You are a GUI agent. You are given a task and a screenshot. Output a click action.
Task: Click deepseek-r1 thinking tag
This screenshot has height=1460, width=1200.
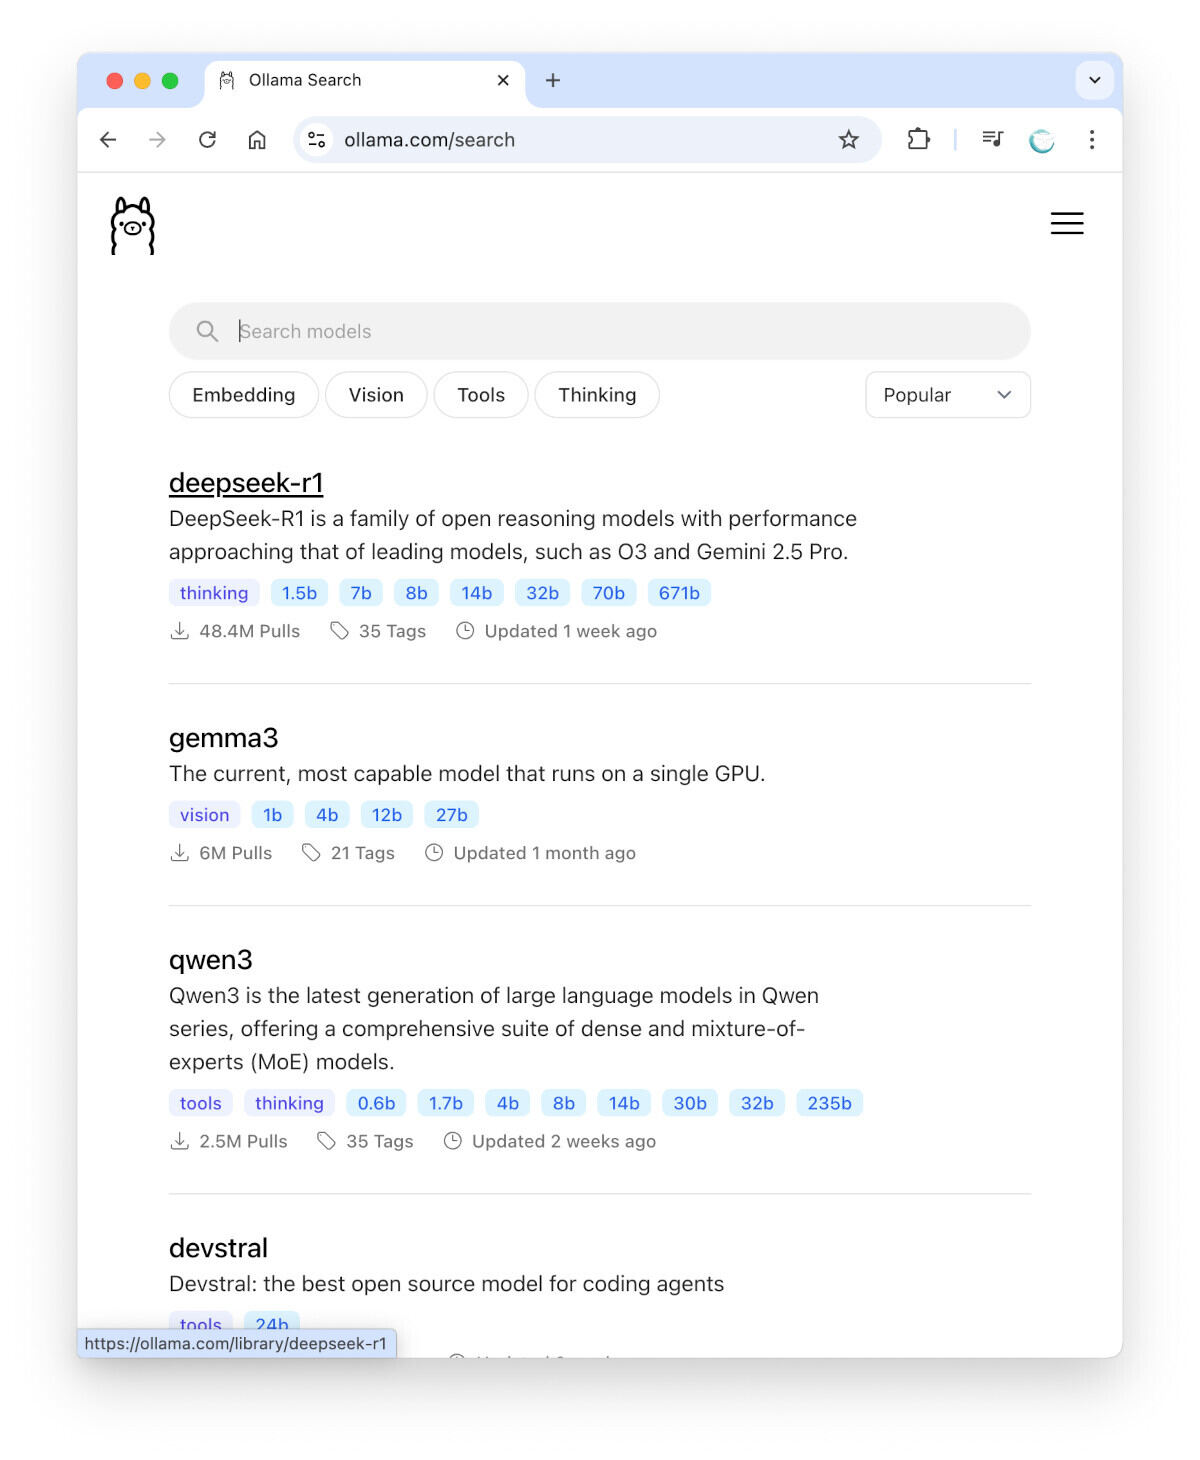click(x=214, y=593)
